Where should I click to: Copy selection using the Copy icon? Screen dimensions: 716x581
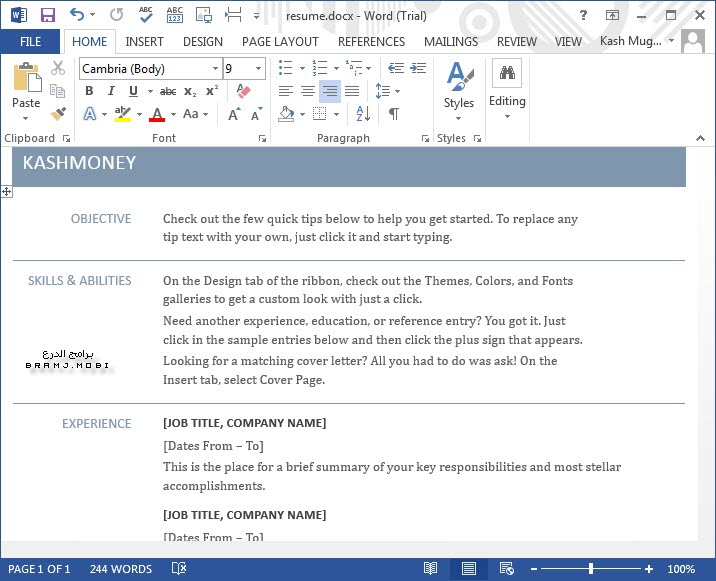(58, 90)
